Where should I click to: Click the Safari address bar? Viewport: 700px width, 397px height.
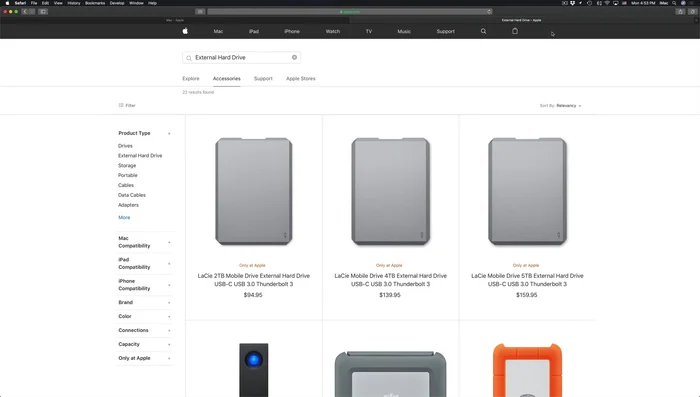click(350, 12)
